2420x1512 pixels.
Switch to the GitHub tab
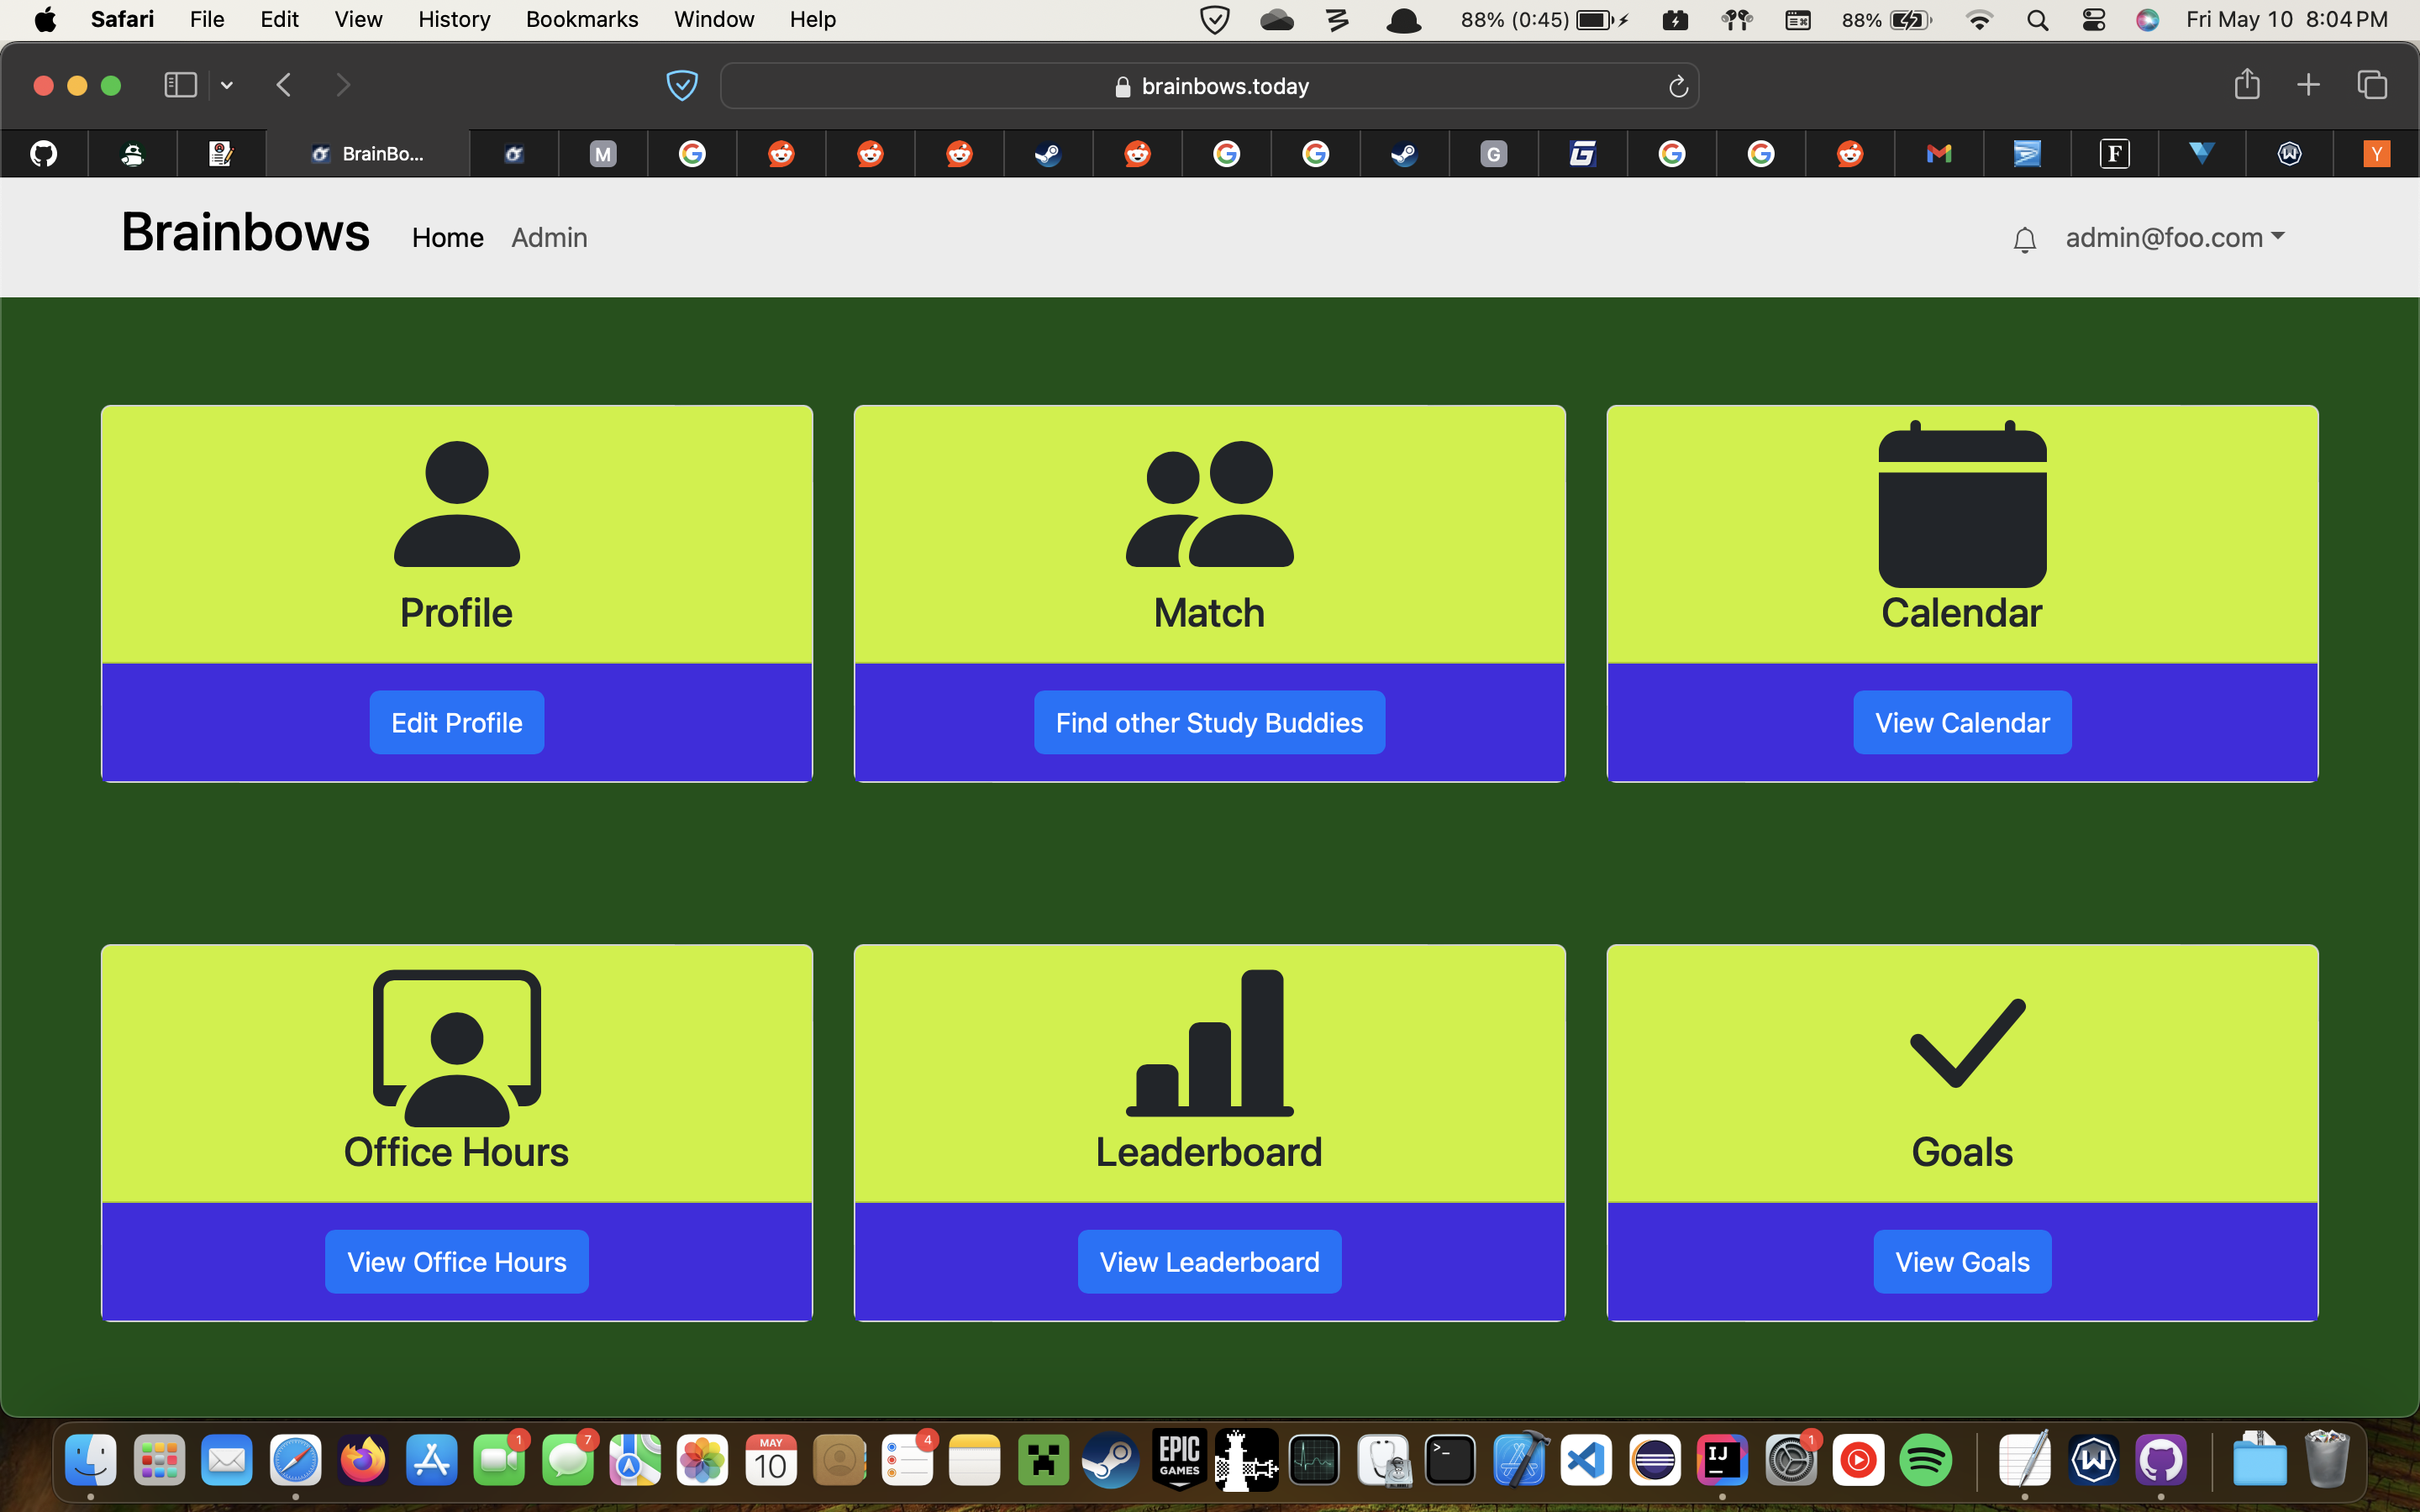pos(43,154)
